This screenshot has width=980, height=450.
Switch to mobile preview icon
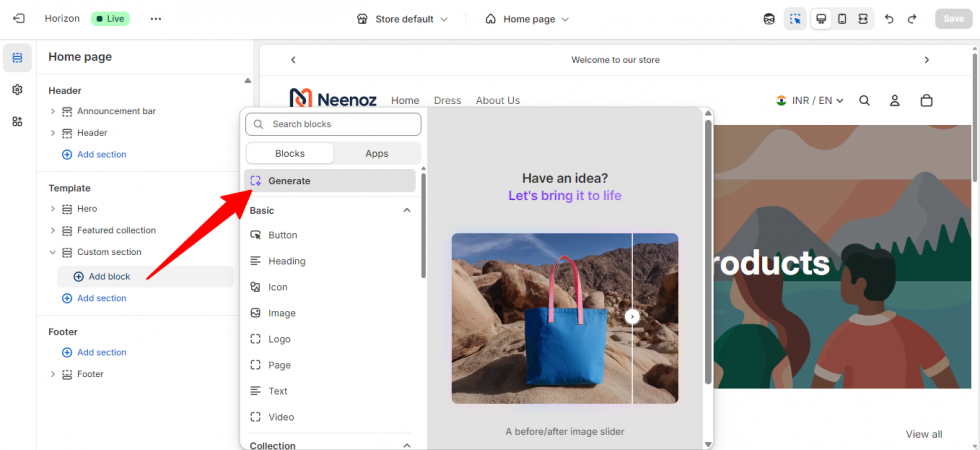842,19
